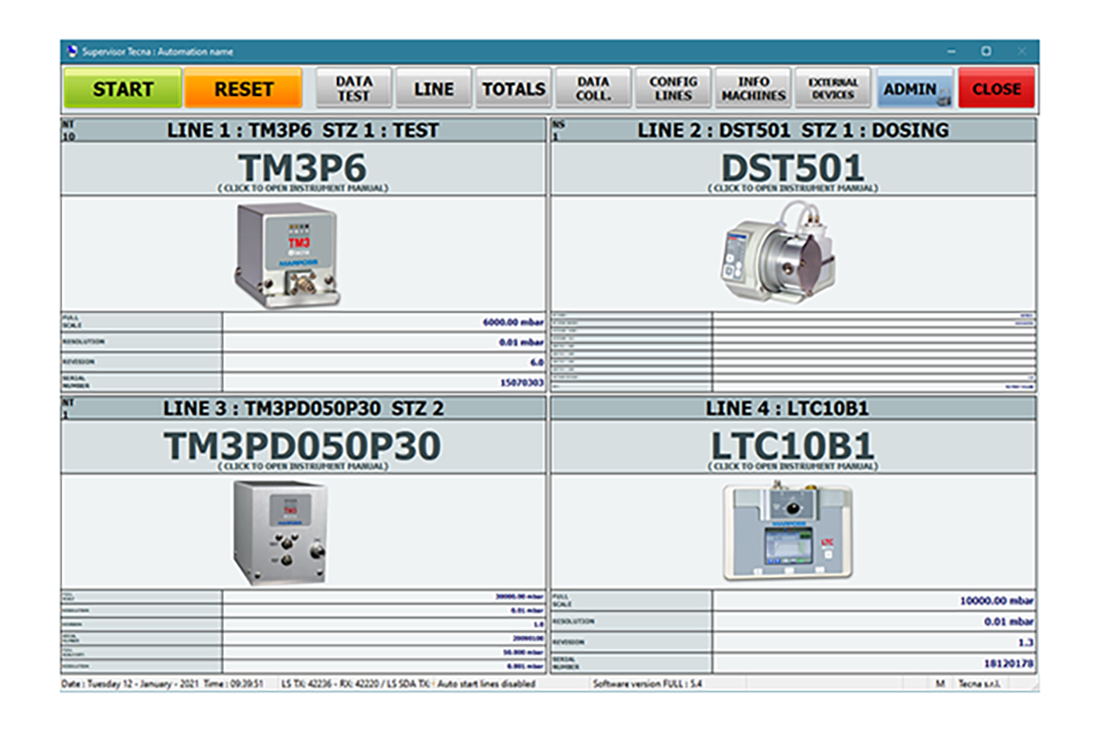Select the LINE 4 : LTC10B1 header
Screen dimensions: 1100x733
point(793,408)
